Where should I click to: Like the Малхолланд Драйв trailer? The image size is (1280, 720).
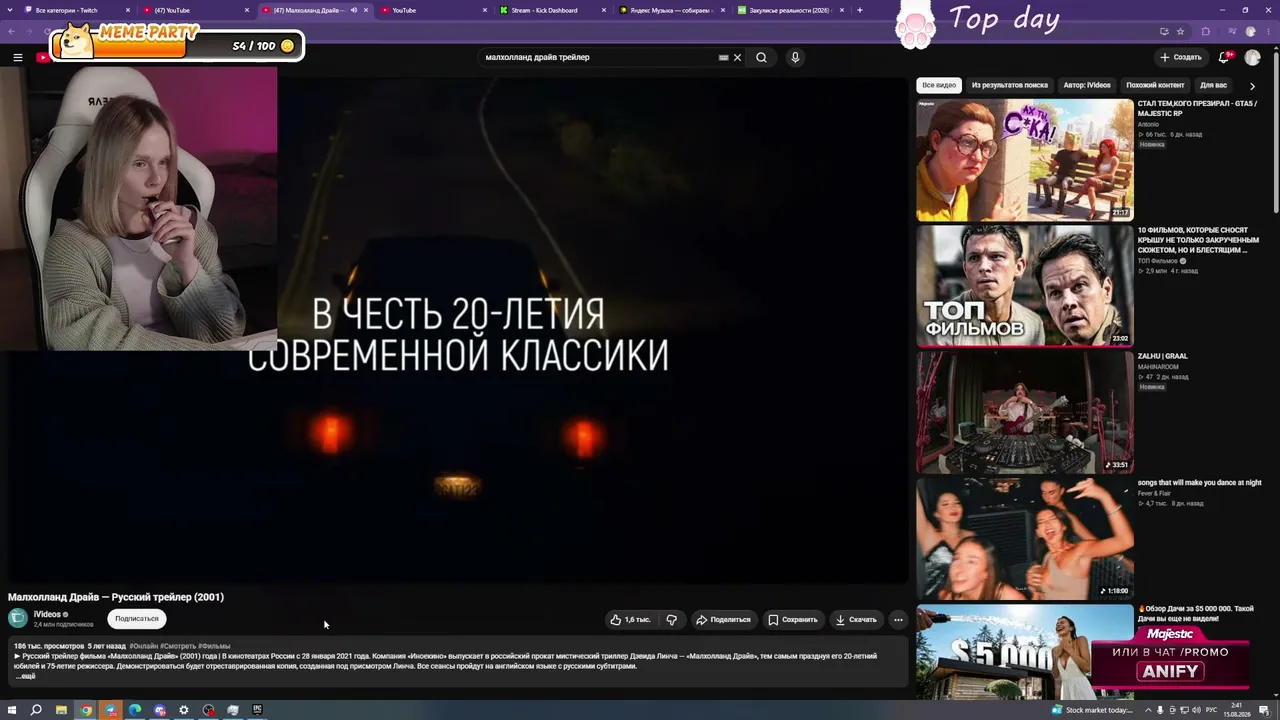pos(630,620)
